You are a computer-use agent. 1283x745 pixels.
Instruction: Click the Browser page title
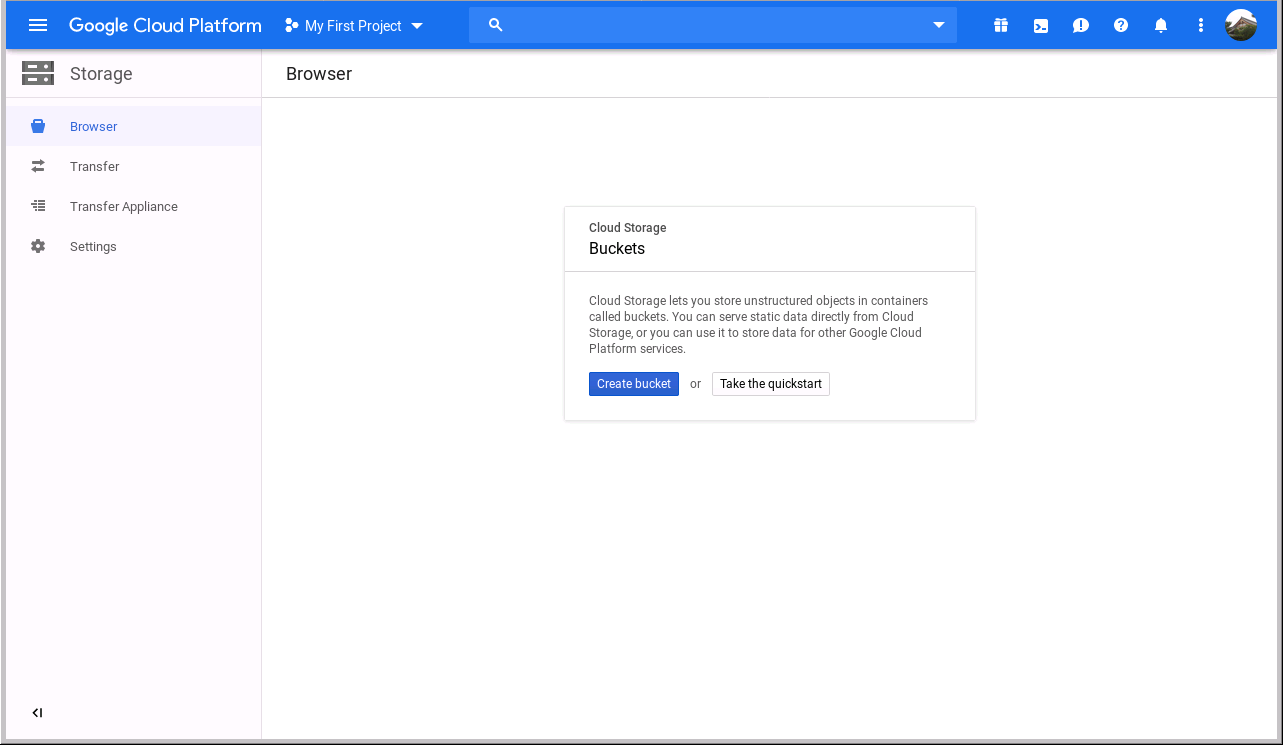point(319,74)
